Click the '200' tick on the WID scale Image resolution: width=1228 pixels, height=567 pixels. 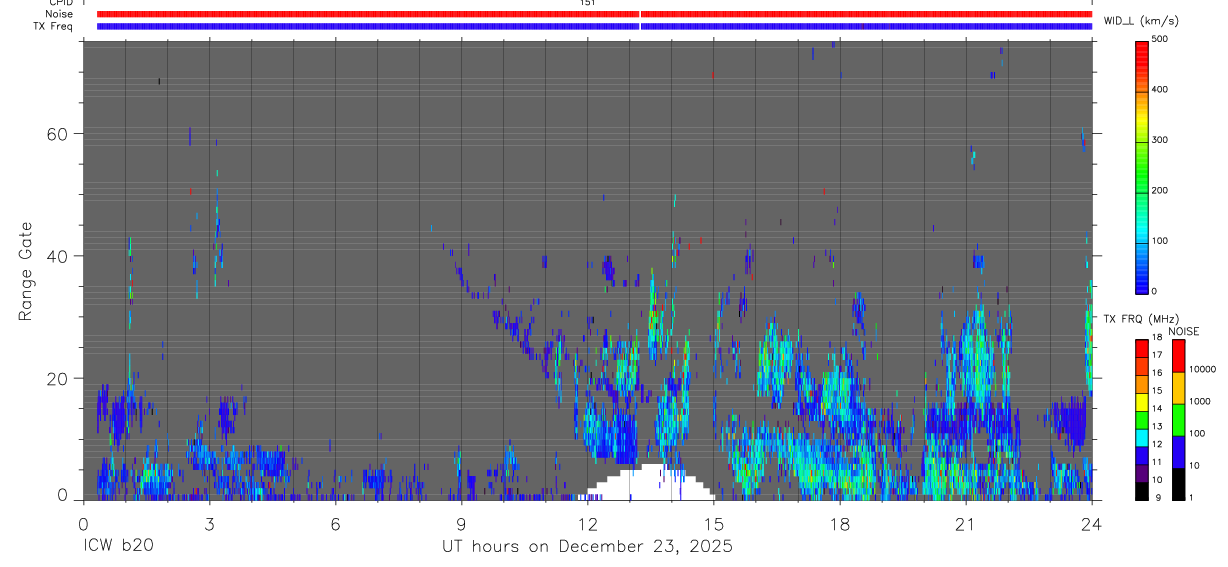click(1160, 190)
